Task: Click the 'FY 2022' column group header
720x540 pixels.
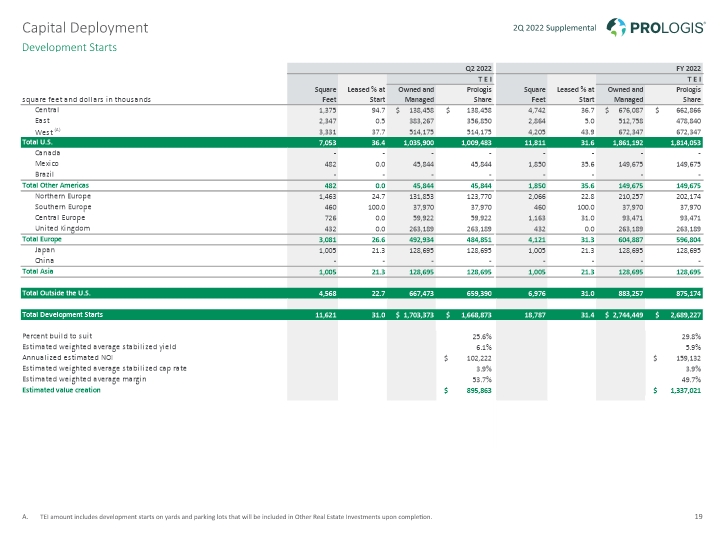Action: click(x=688, y=68)
